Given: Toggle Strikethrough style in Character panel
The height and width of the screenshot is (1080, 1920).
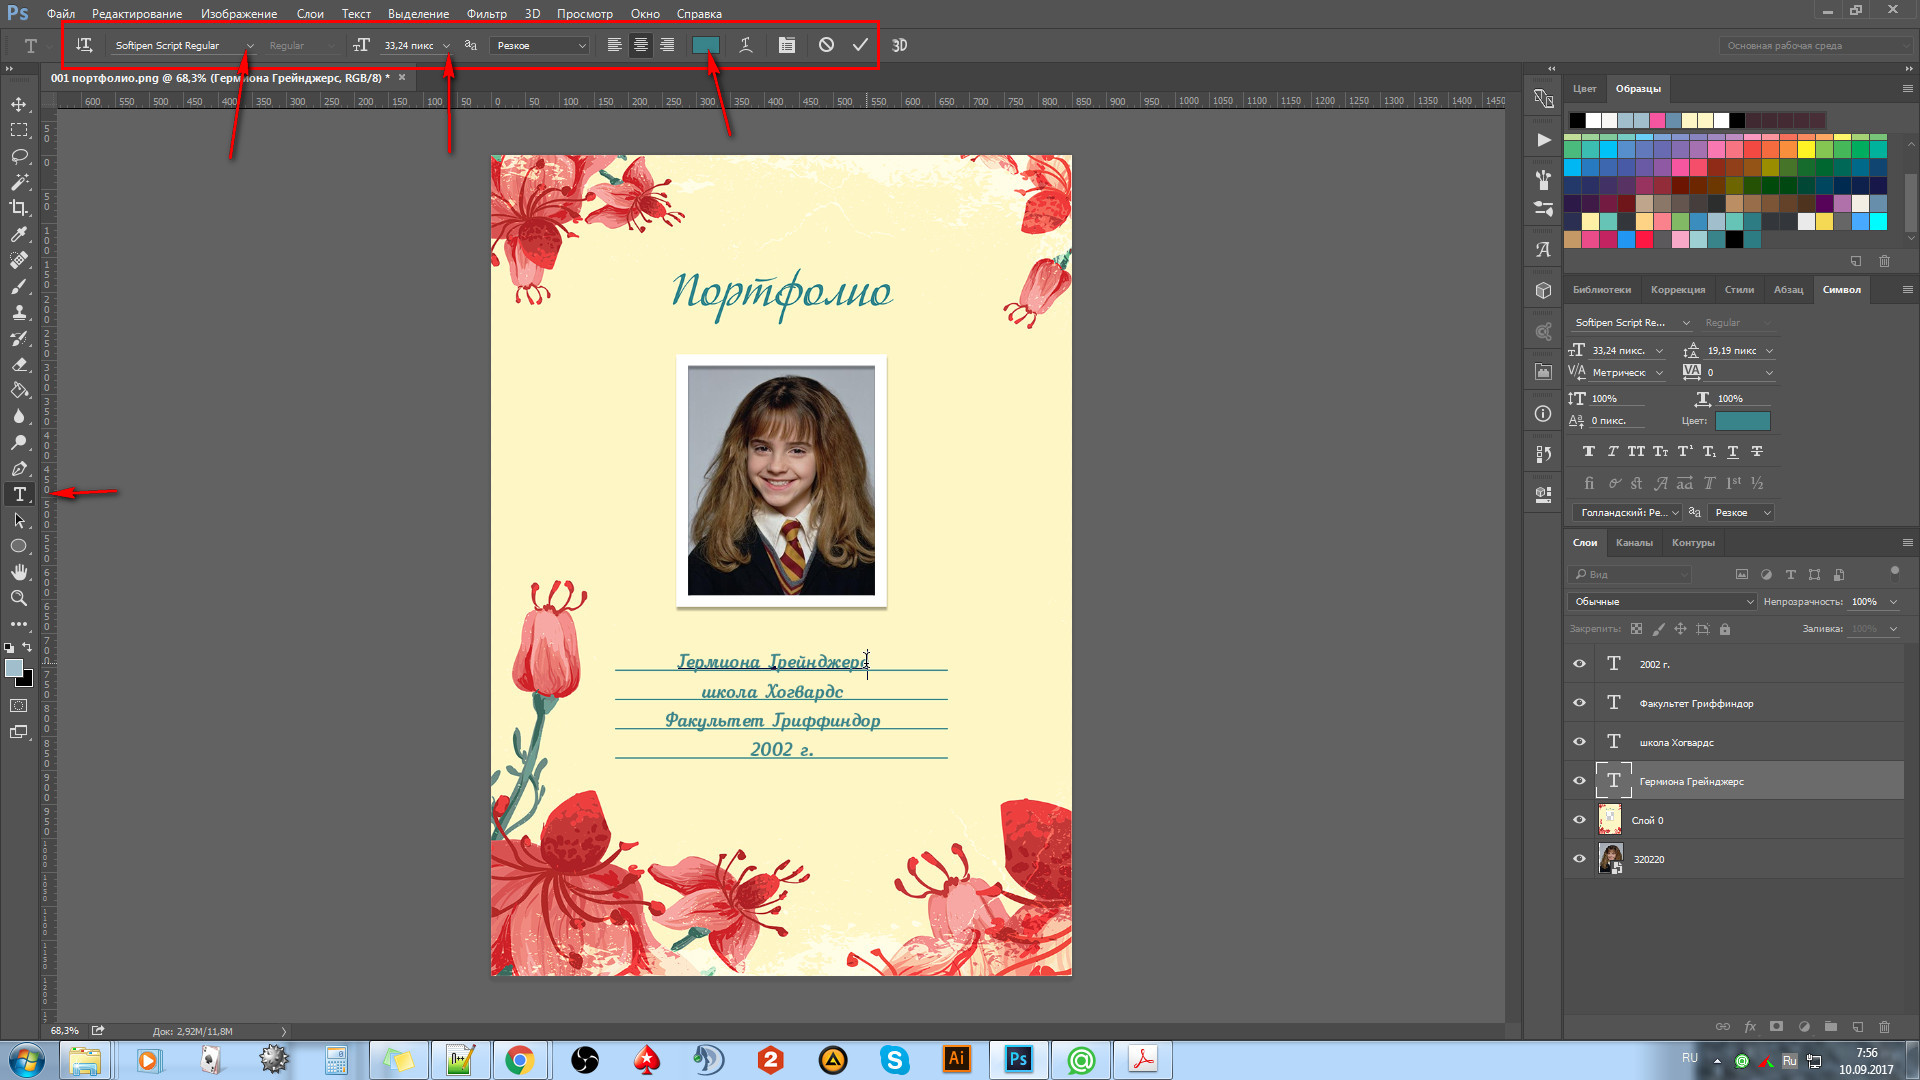Looking at the screenshot, I should (x=1757, y=452).
